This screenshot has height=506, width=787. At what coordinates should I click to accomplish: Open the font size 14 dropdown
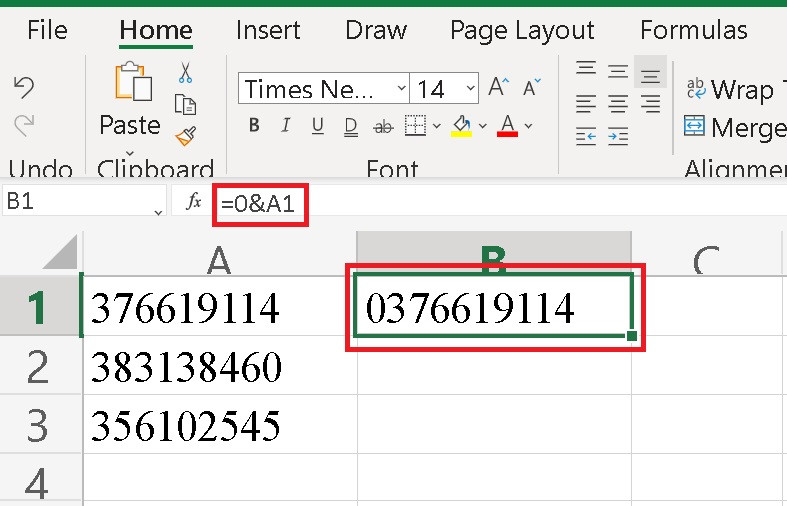[467, 89]
